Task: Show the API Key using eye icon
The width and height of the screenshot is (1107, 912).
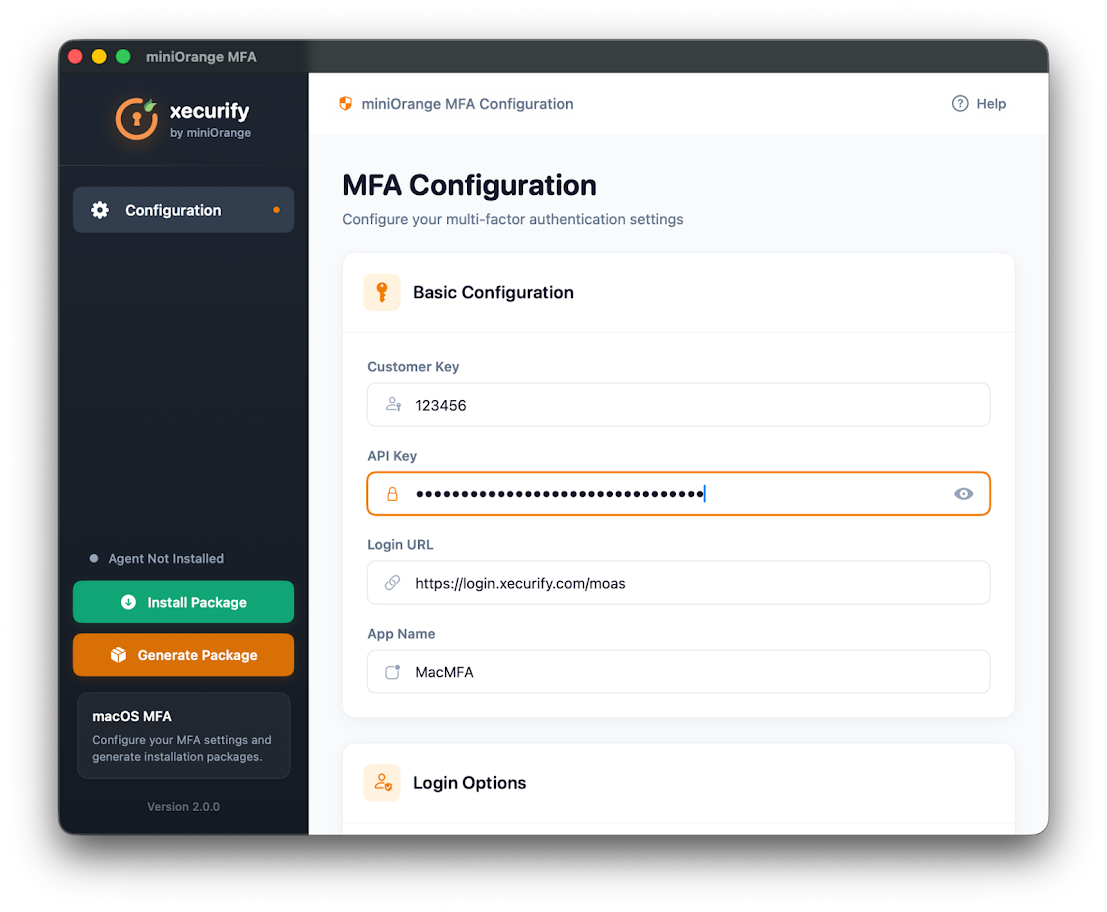Action: click(x=963, y=493)
